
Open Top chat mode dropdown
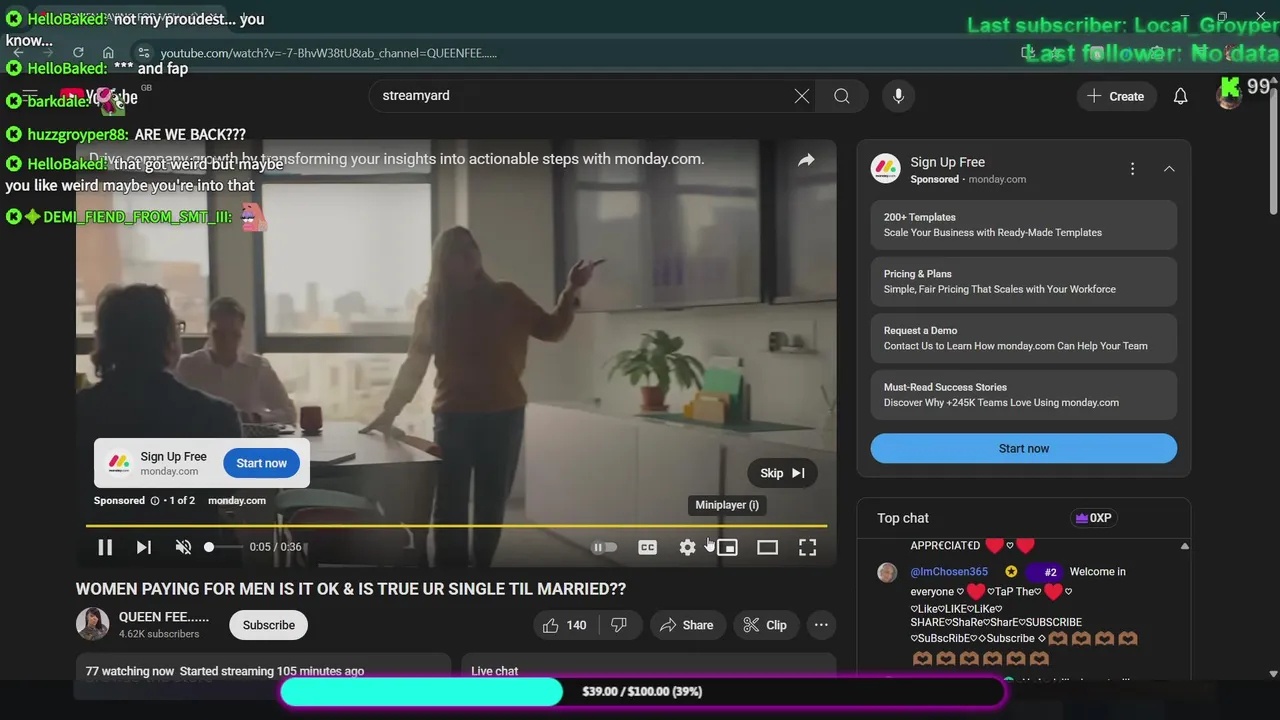point(903,518)
